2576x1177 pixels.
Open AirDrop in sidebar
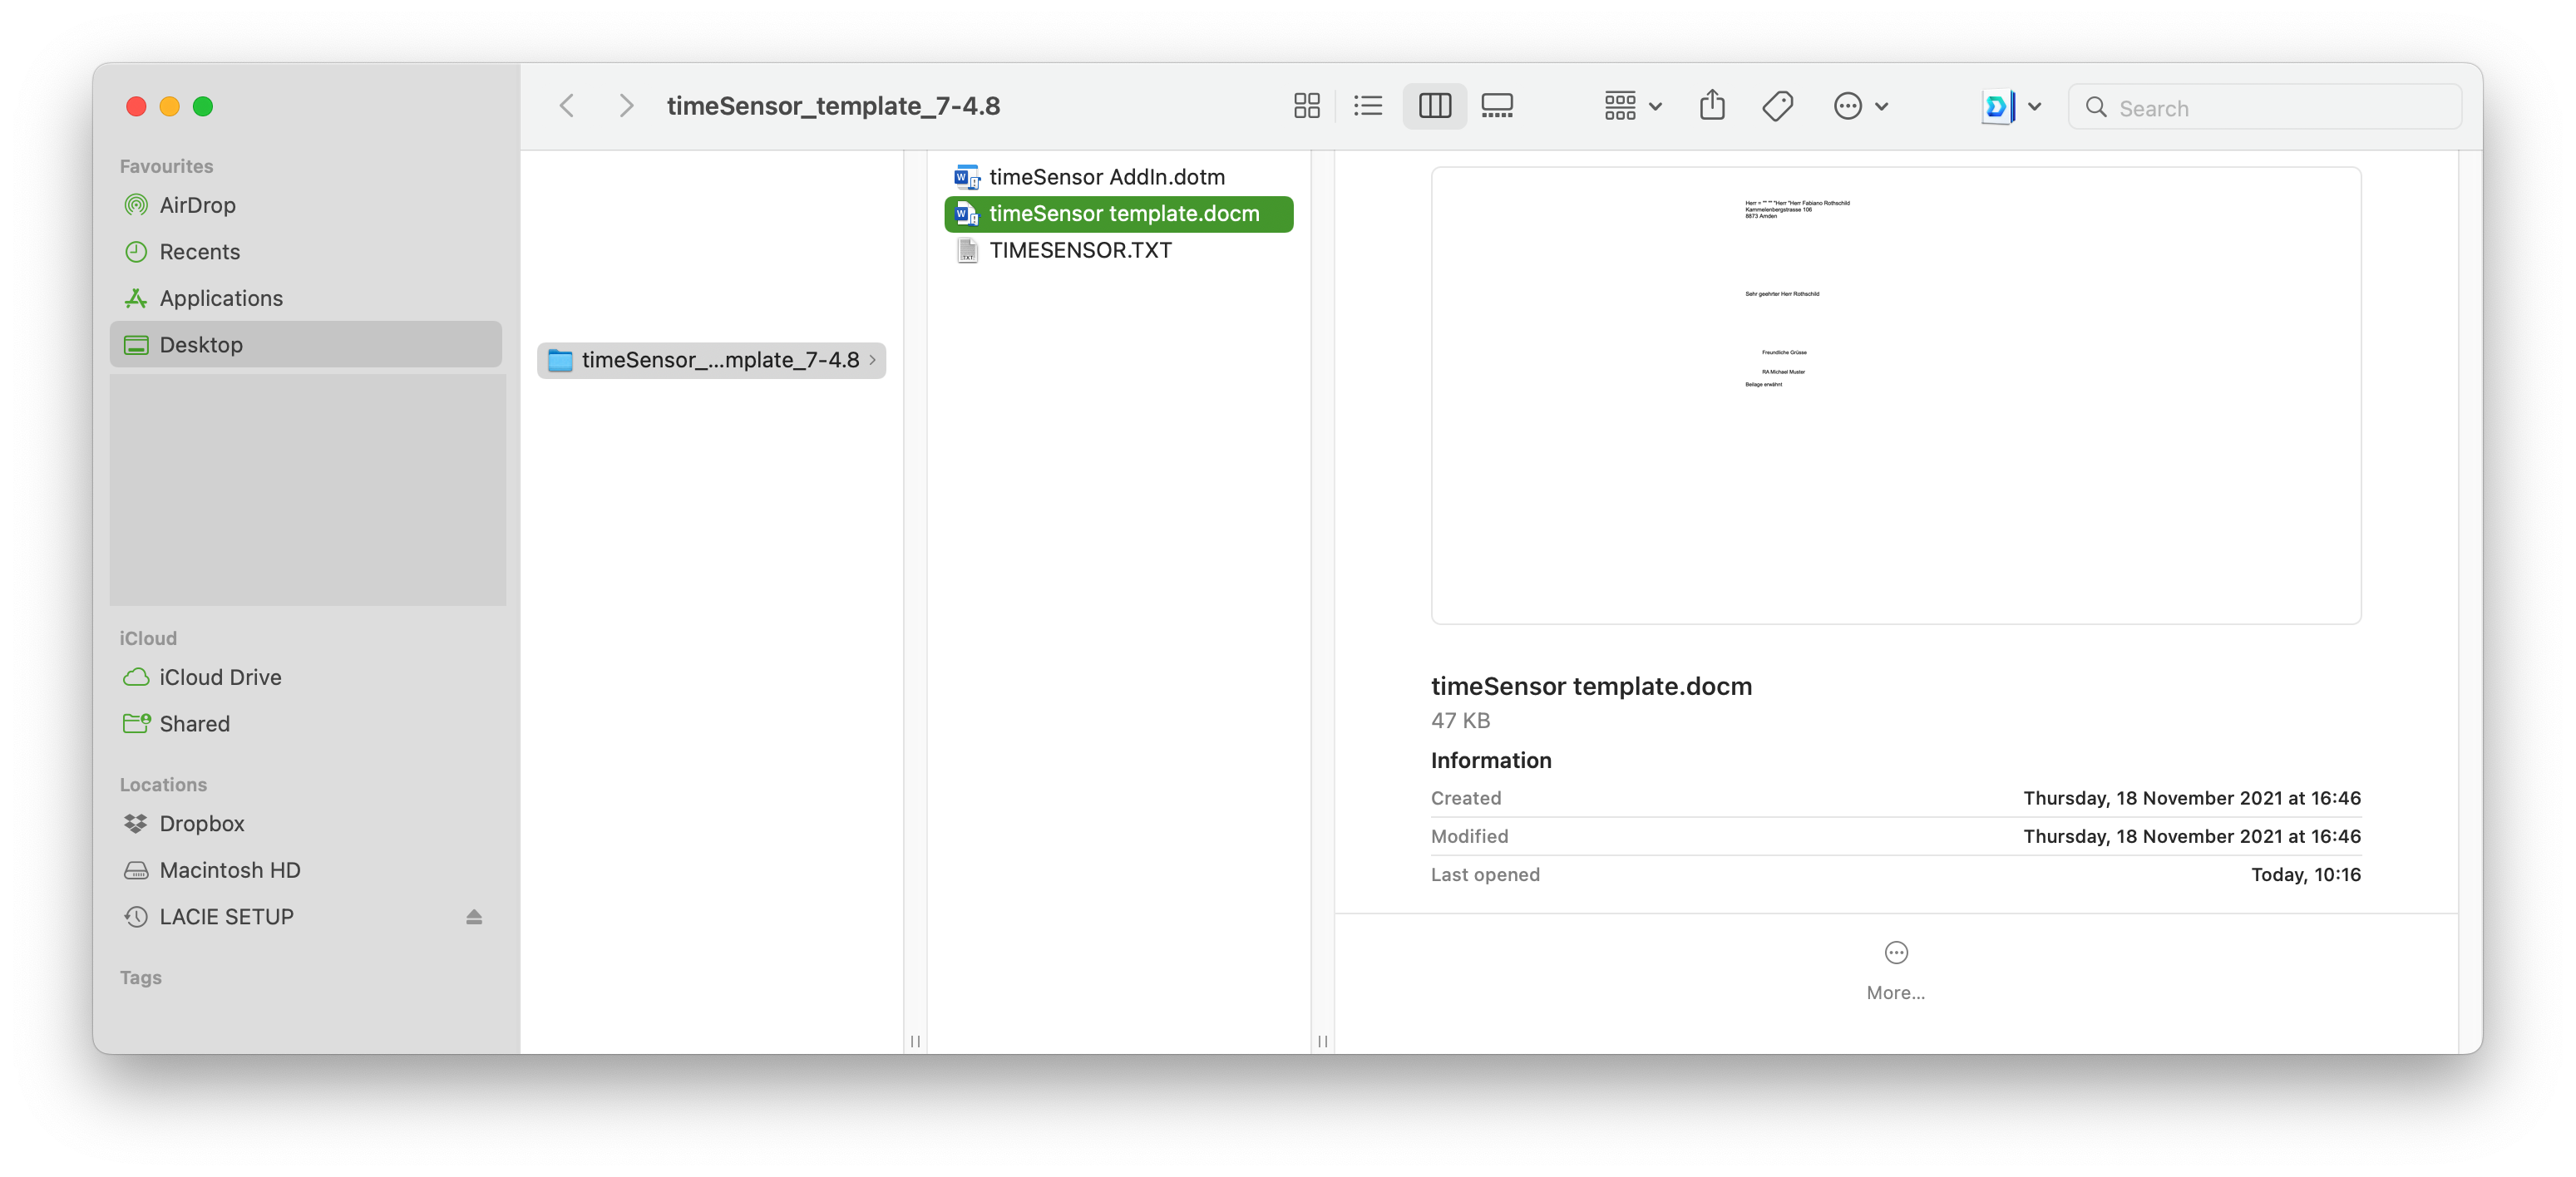pyautogui.click(x=305, y=205)
